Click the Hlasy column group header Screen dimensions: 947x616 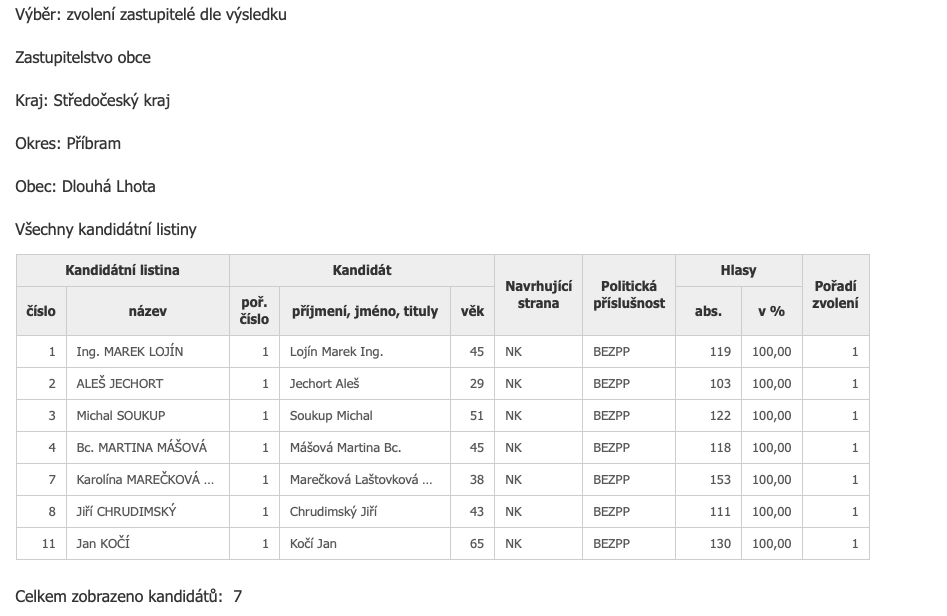point(738,270)
